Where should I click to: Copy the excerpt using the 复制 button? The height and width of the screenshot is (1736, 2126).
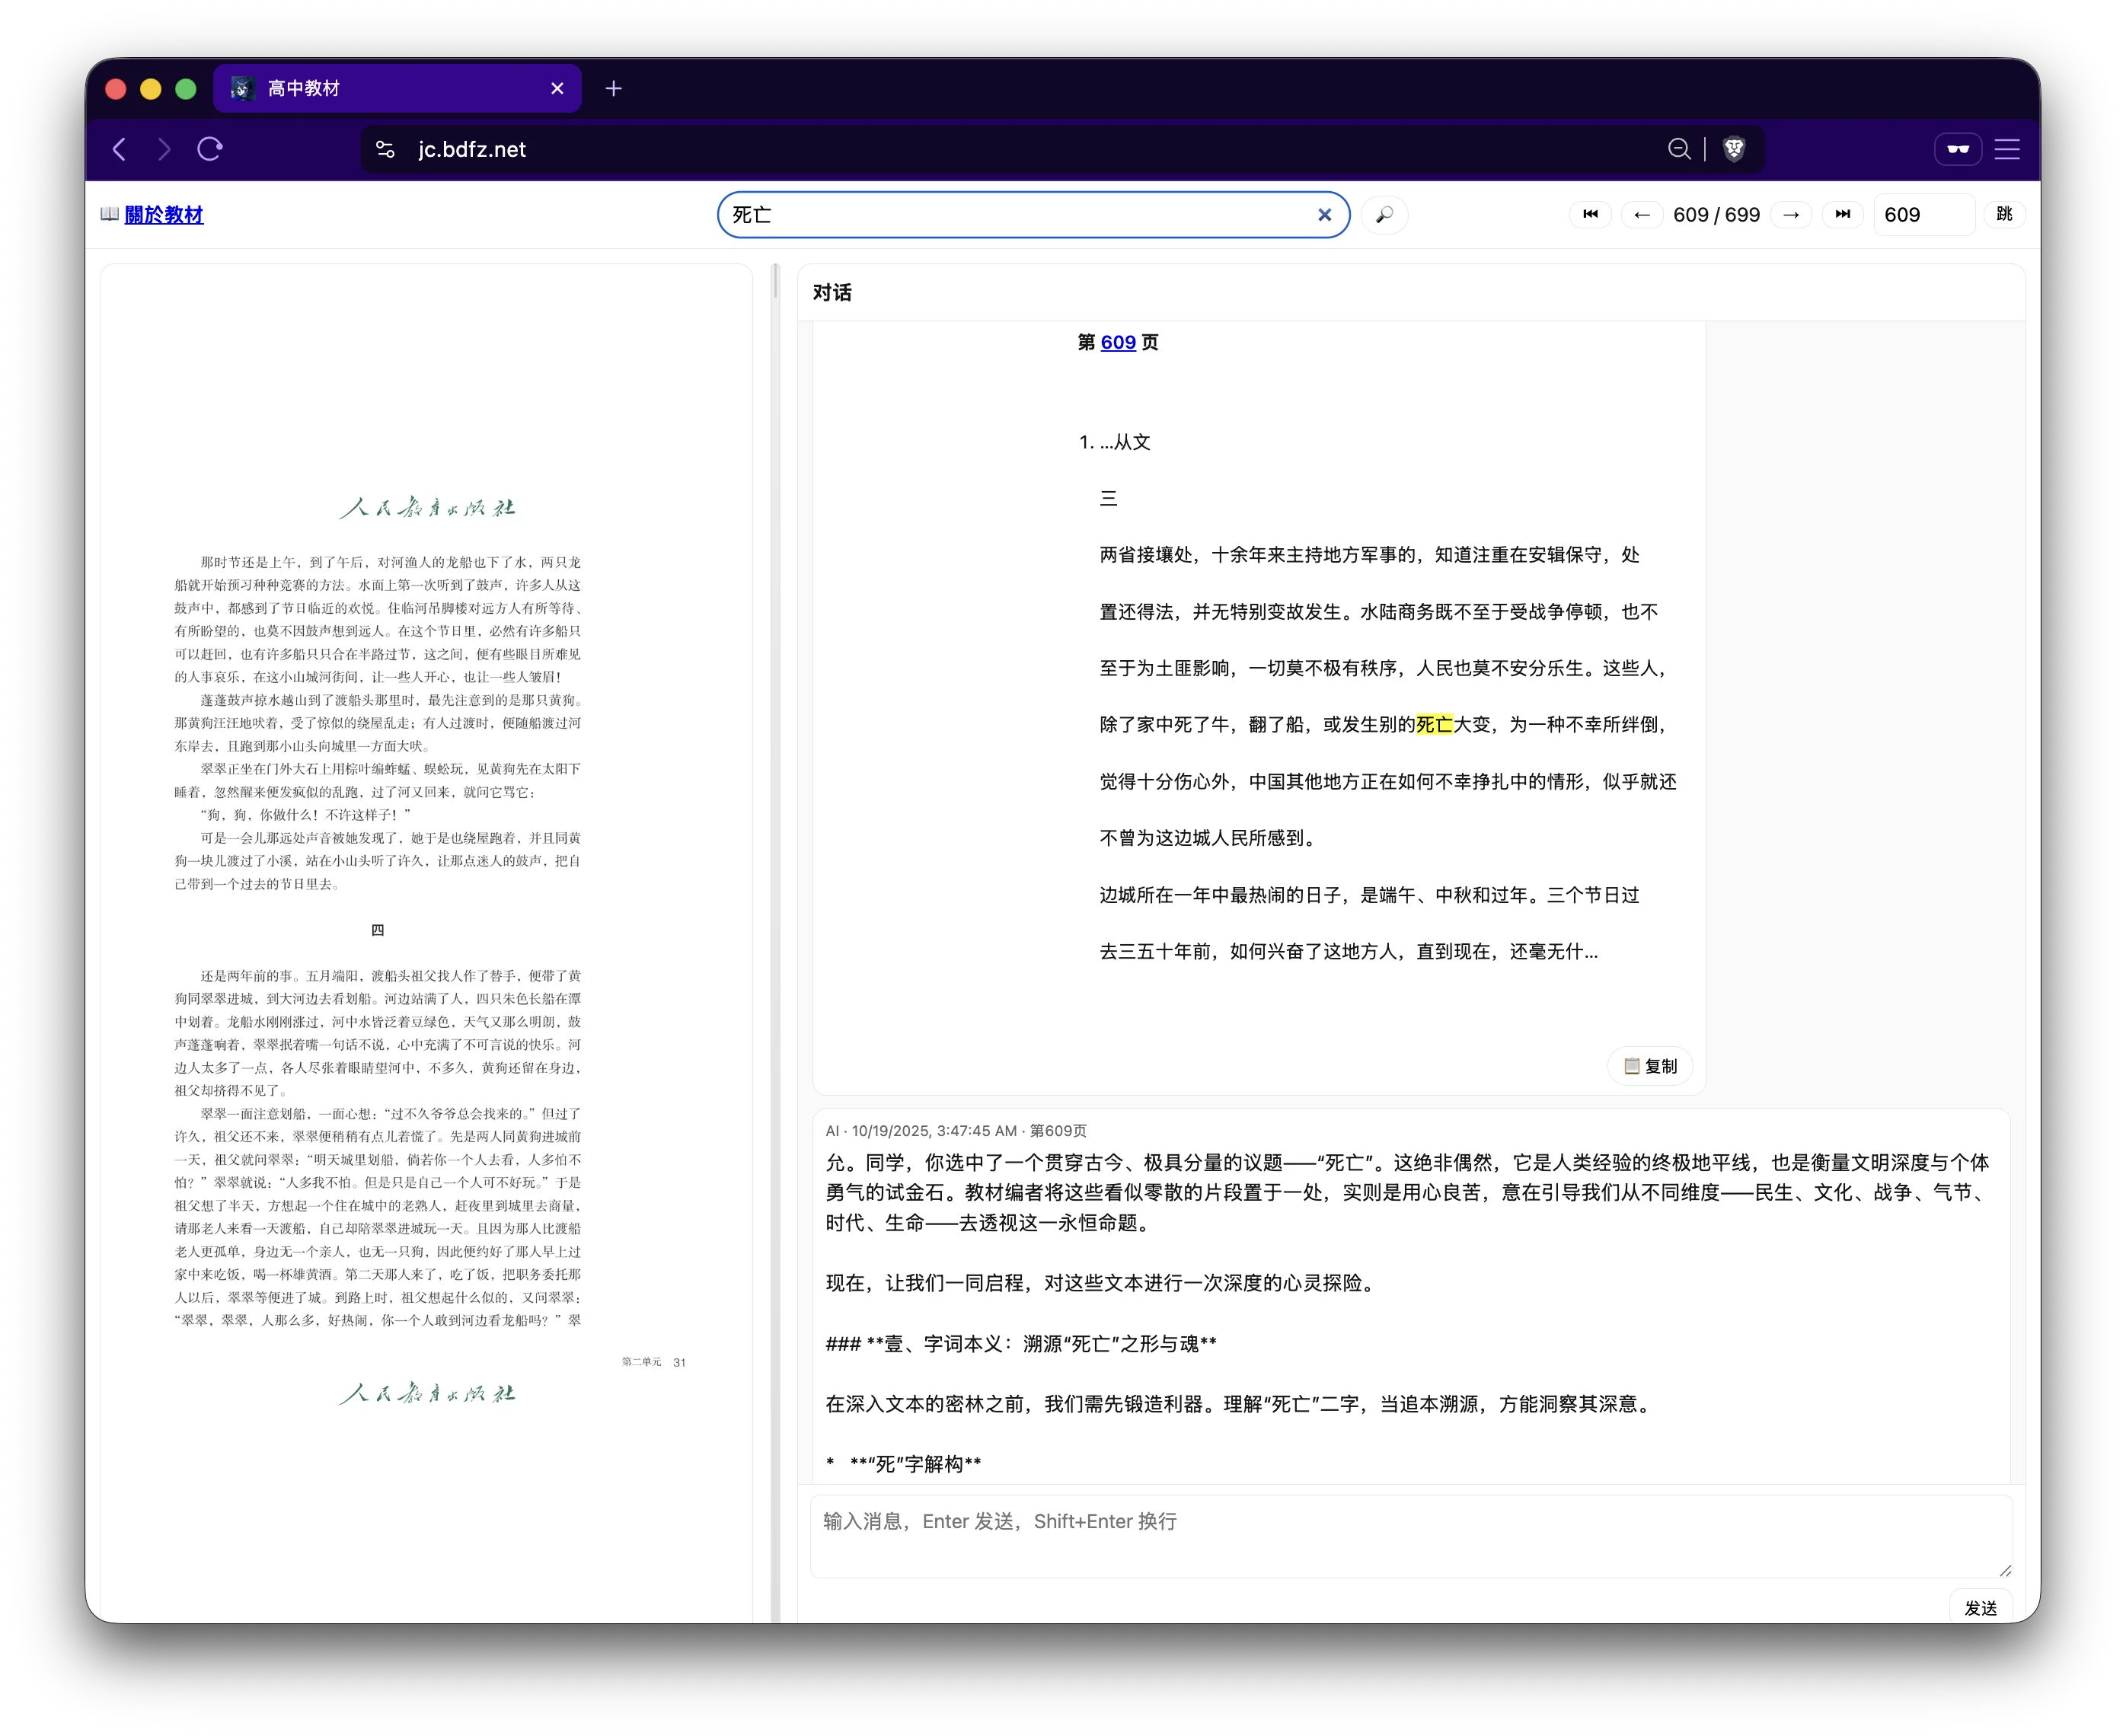click(1649, 1066)
